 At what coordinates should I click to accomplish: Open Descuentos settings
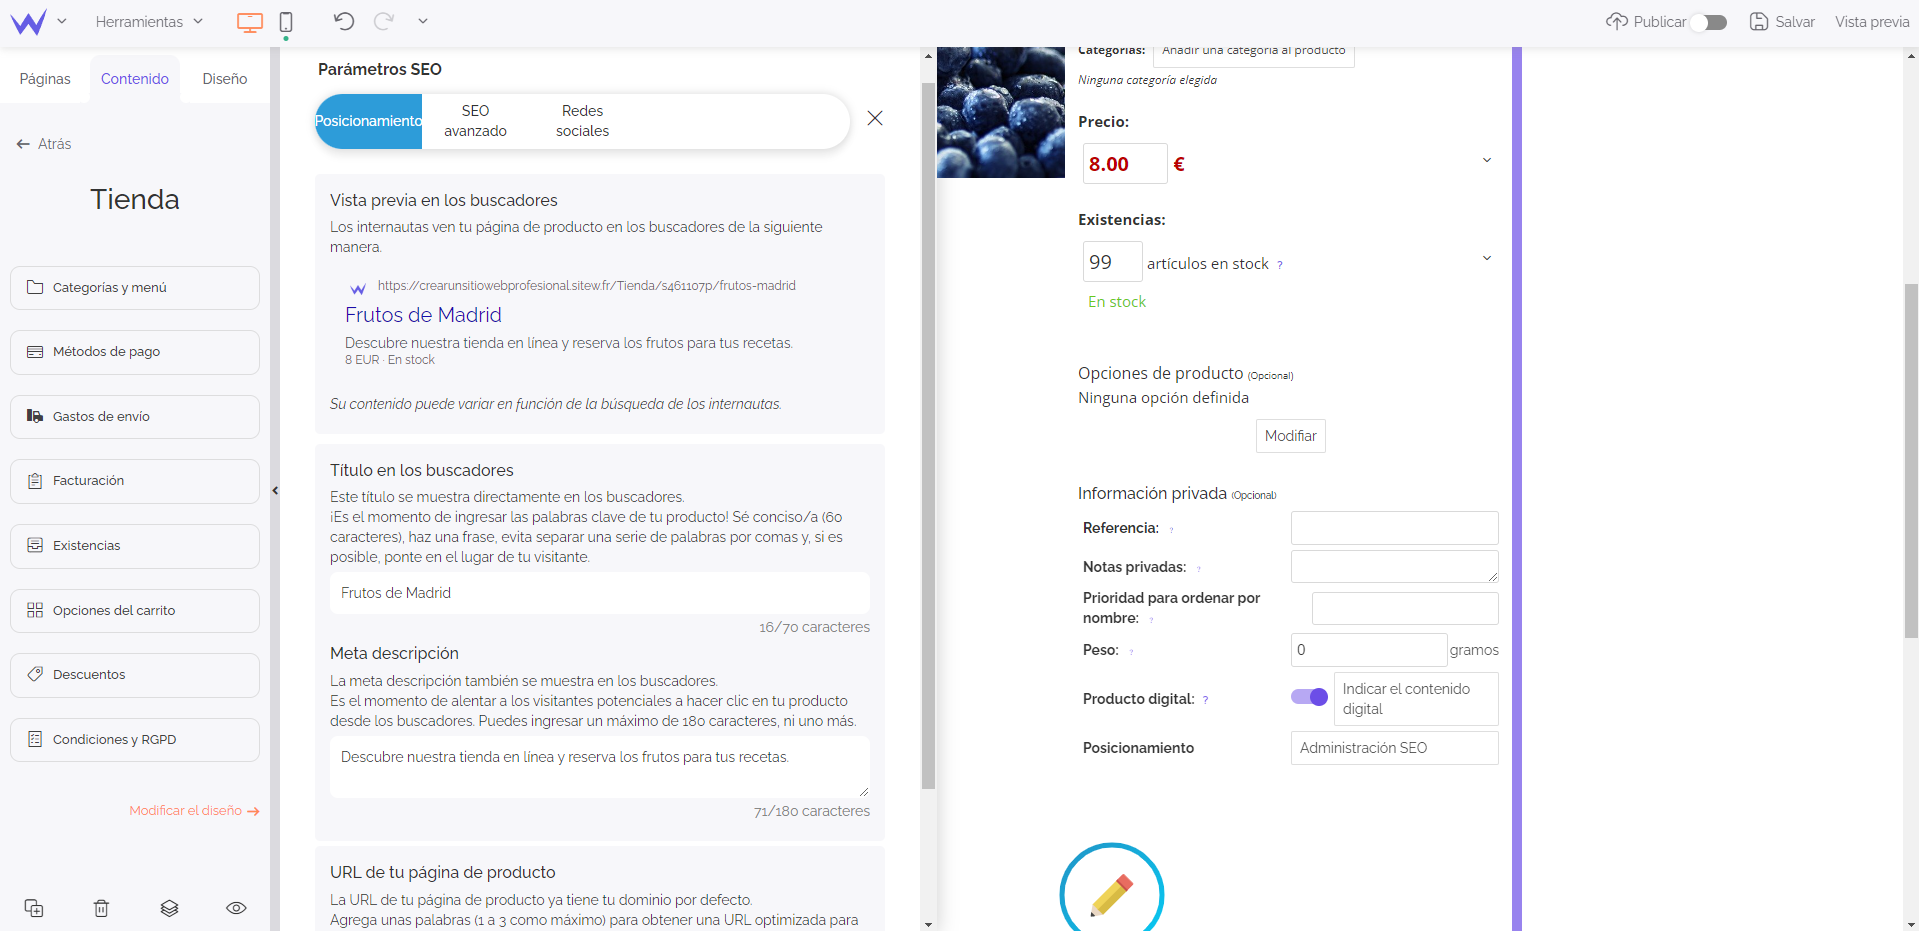click(135, 675)
